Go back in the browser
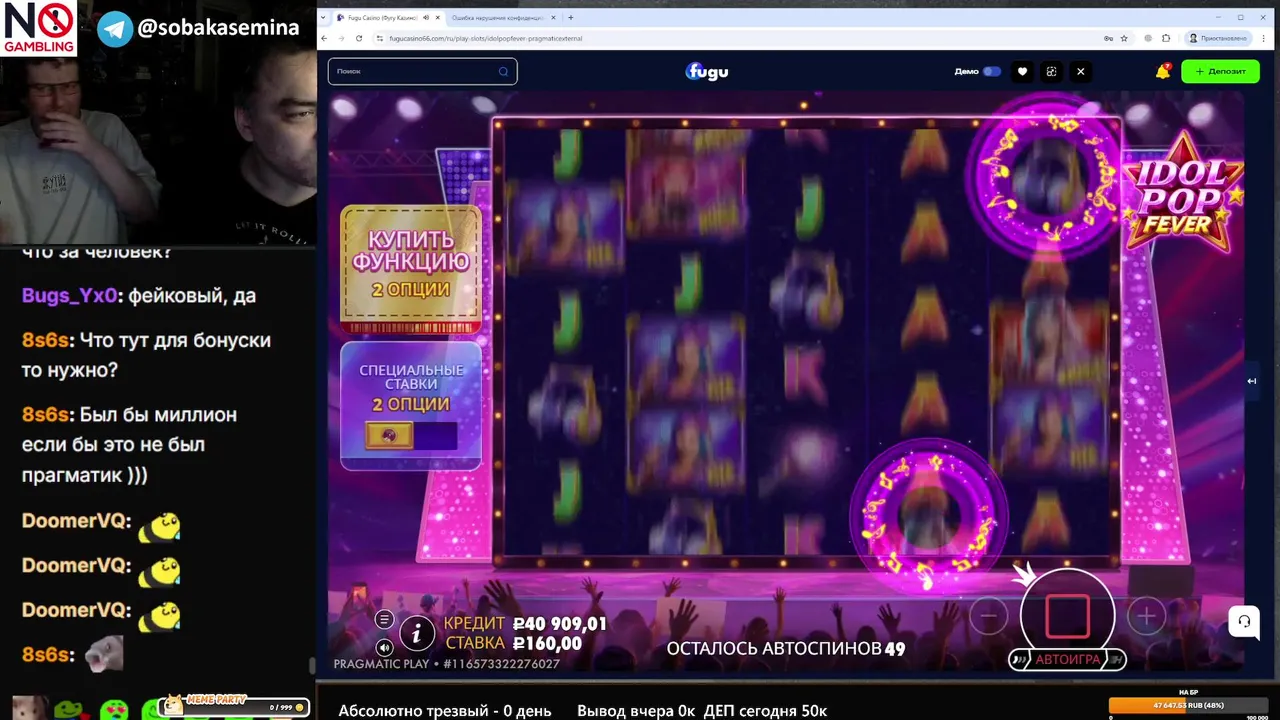 point(324,38)
